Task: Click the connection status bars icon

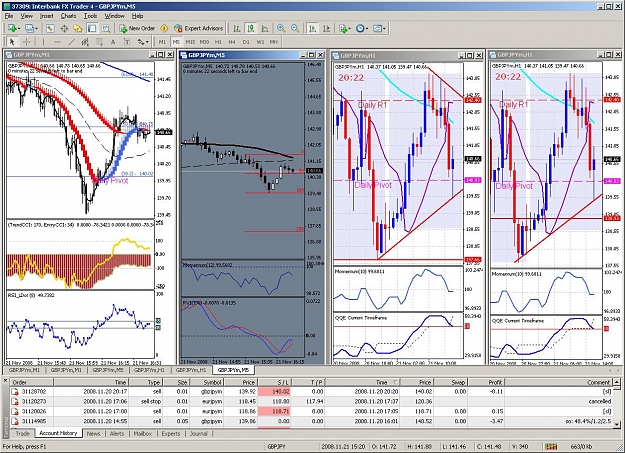Action: click(551, 447)
